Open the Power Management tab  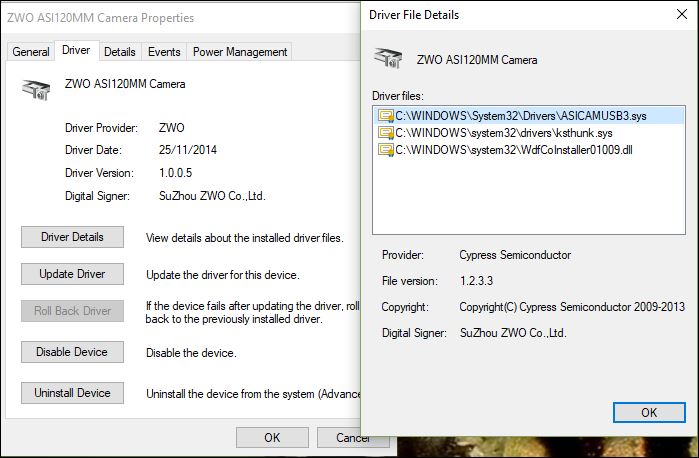(x=240, y=52)
